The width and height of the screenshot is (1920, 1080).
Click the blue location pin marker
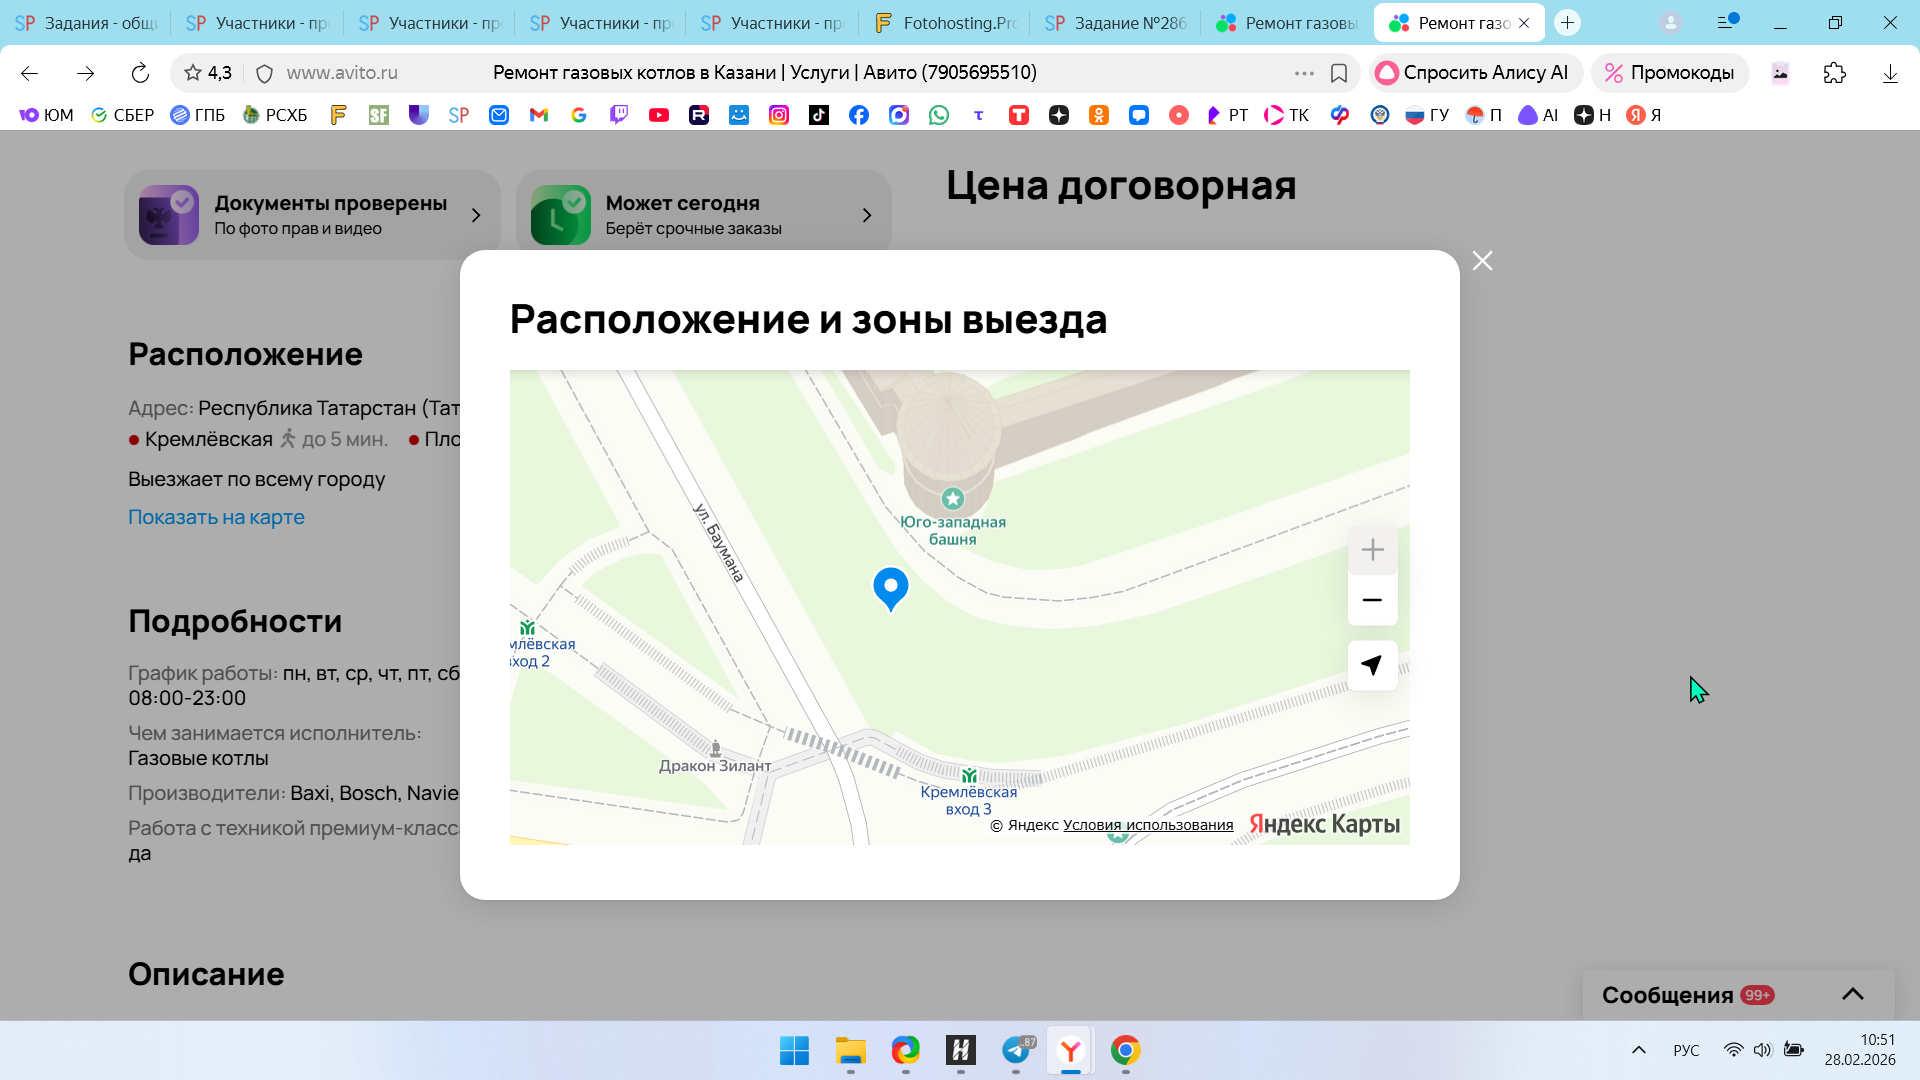point(890,587)
